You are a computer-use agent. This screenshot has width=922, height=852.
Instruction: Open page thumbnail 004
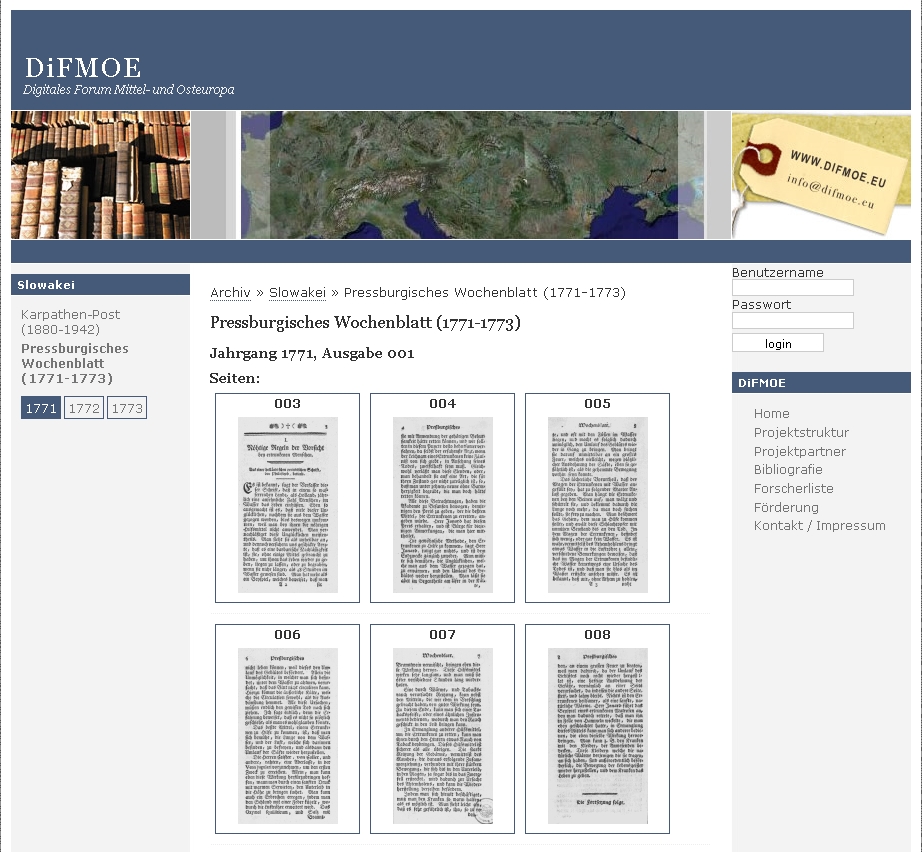442,504
